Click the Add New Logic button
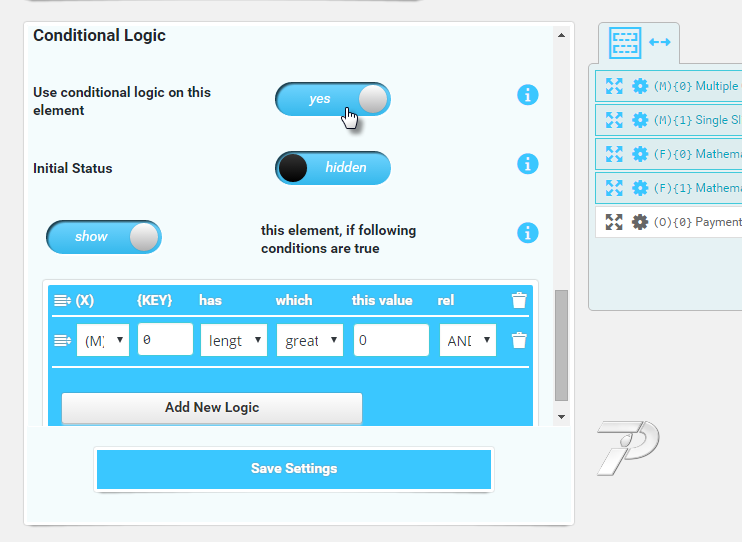 (x=211, y=408)
